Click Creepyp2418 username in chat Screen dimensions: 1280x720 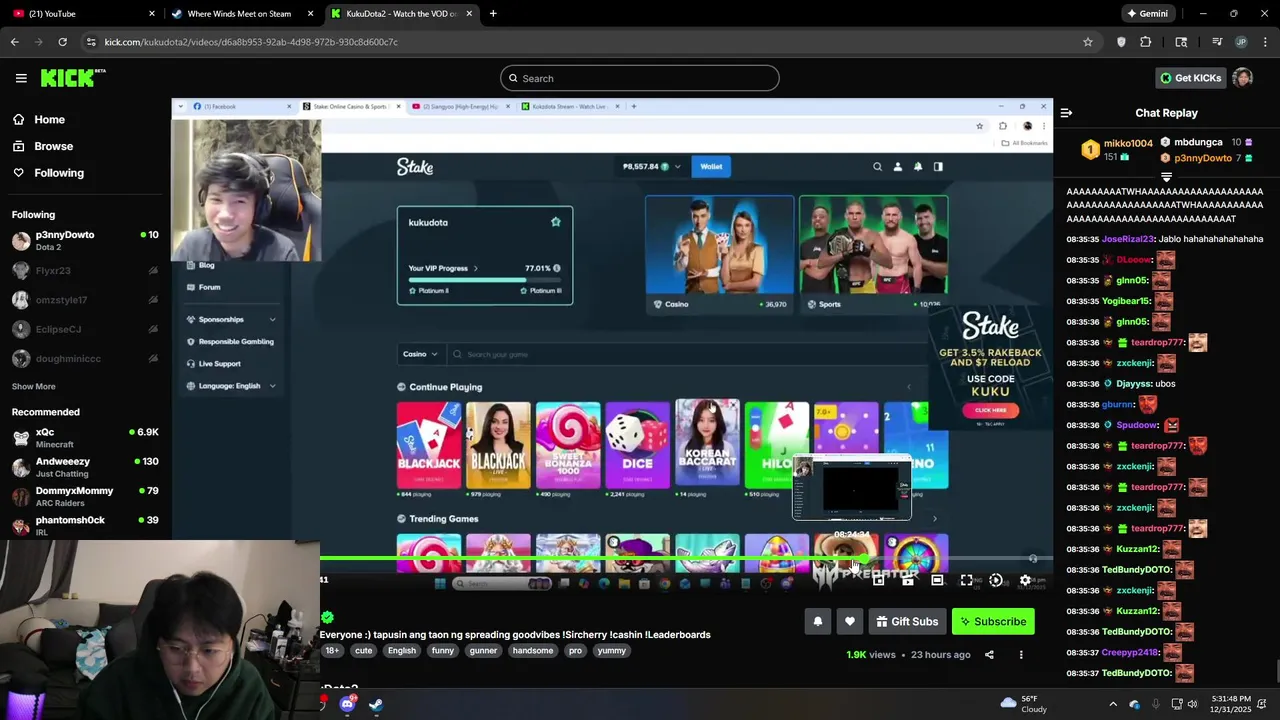pyautogui.click(x=1130, y=653)
